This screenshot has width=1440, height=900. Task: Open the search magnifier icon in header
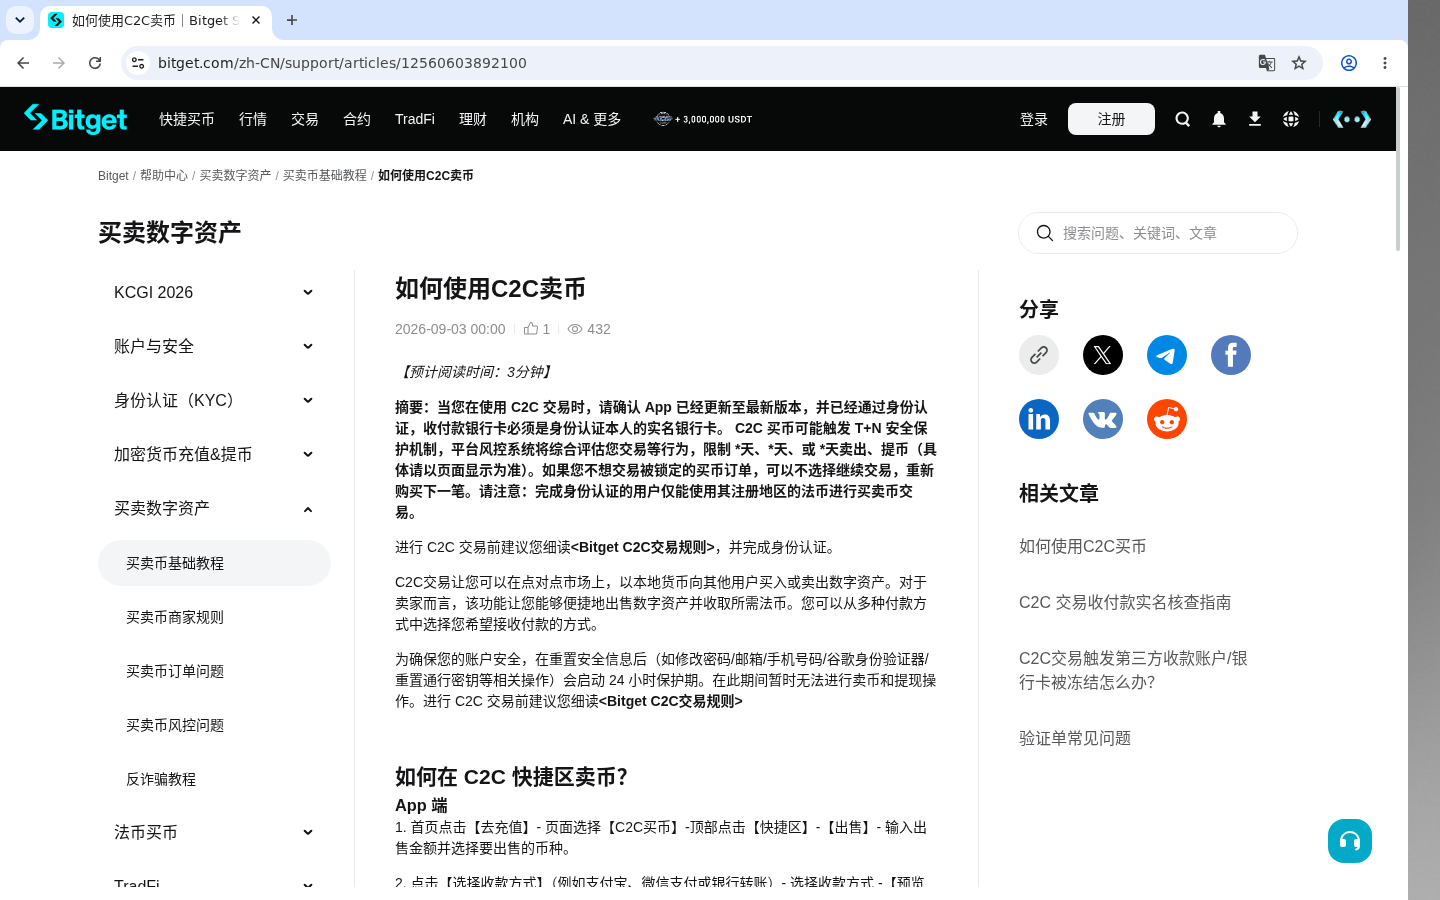(1183, 119)
